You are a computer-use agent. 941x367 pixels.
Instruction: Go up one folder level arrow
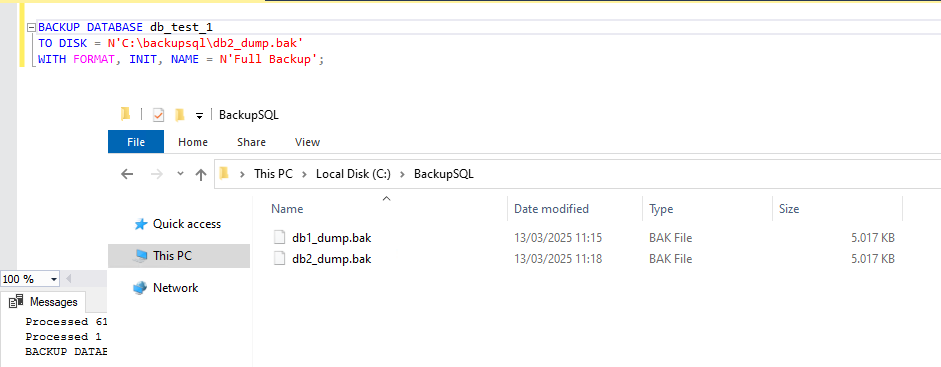[x=201, y=174]
